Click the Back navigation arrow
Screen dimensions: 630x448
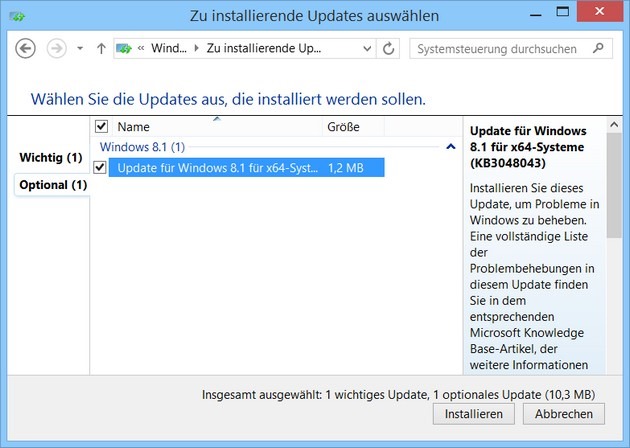coord(26,49)
